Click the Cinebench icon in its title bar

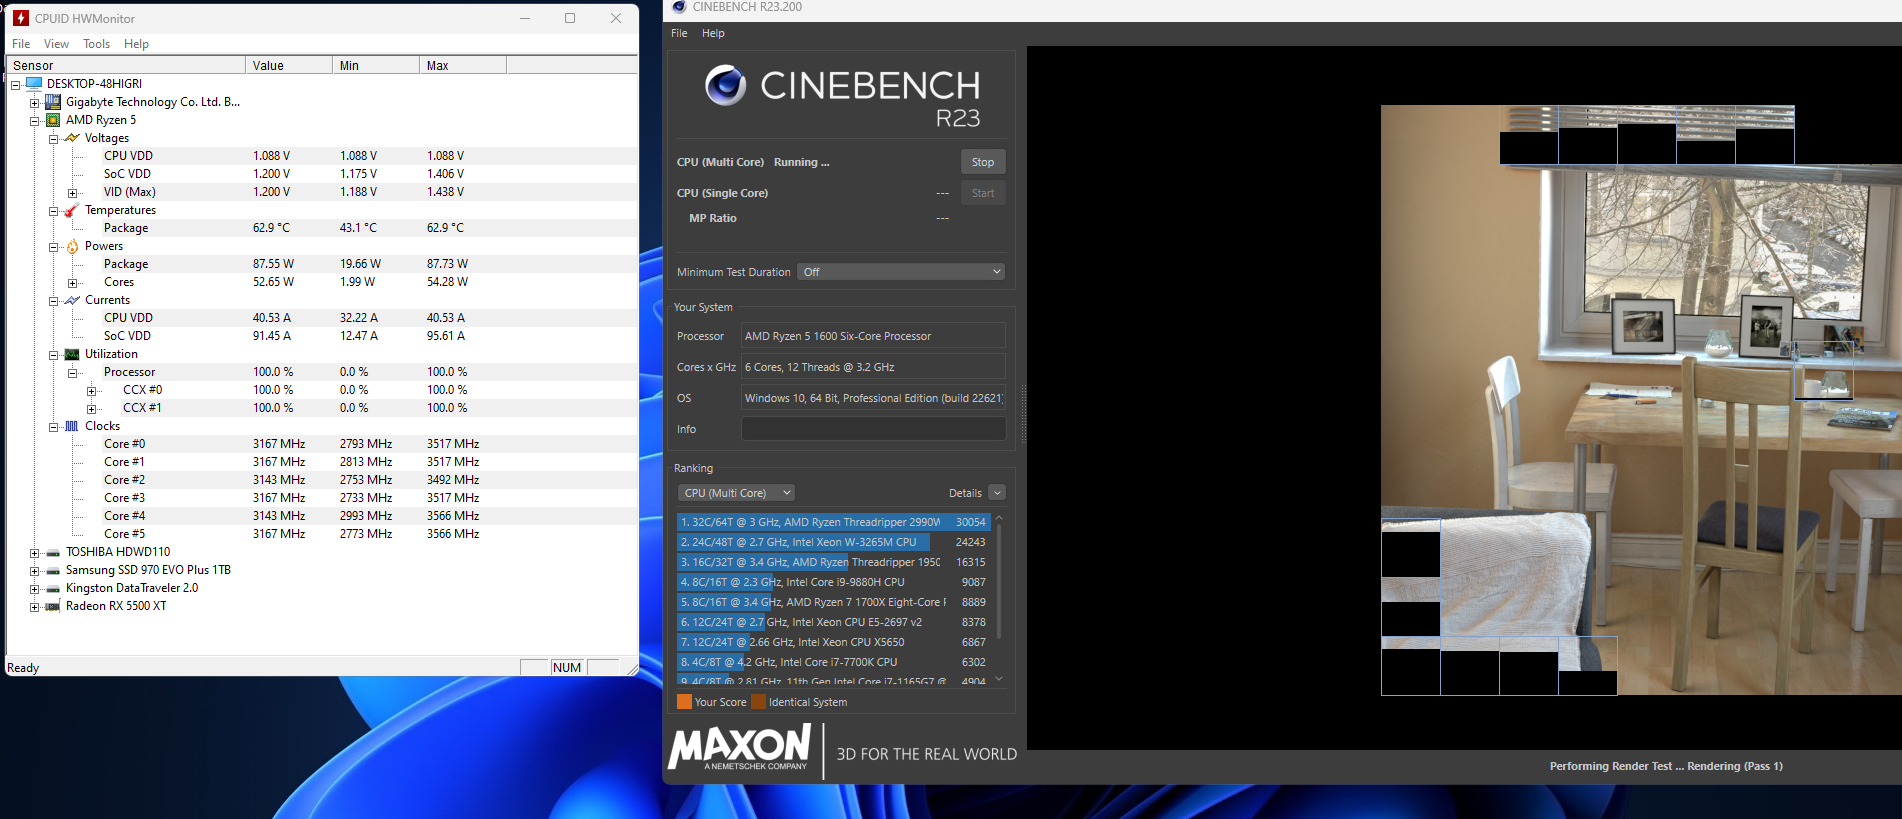680,7
